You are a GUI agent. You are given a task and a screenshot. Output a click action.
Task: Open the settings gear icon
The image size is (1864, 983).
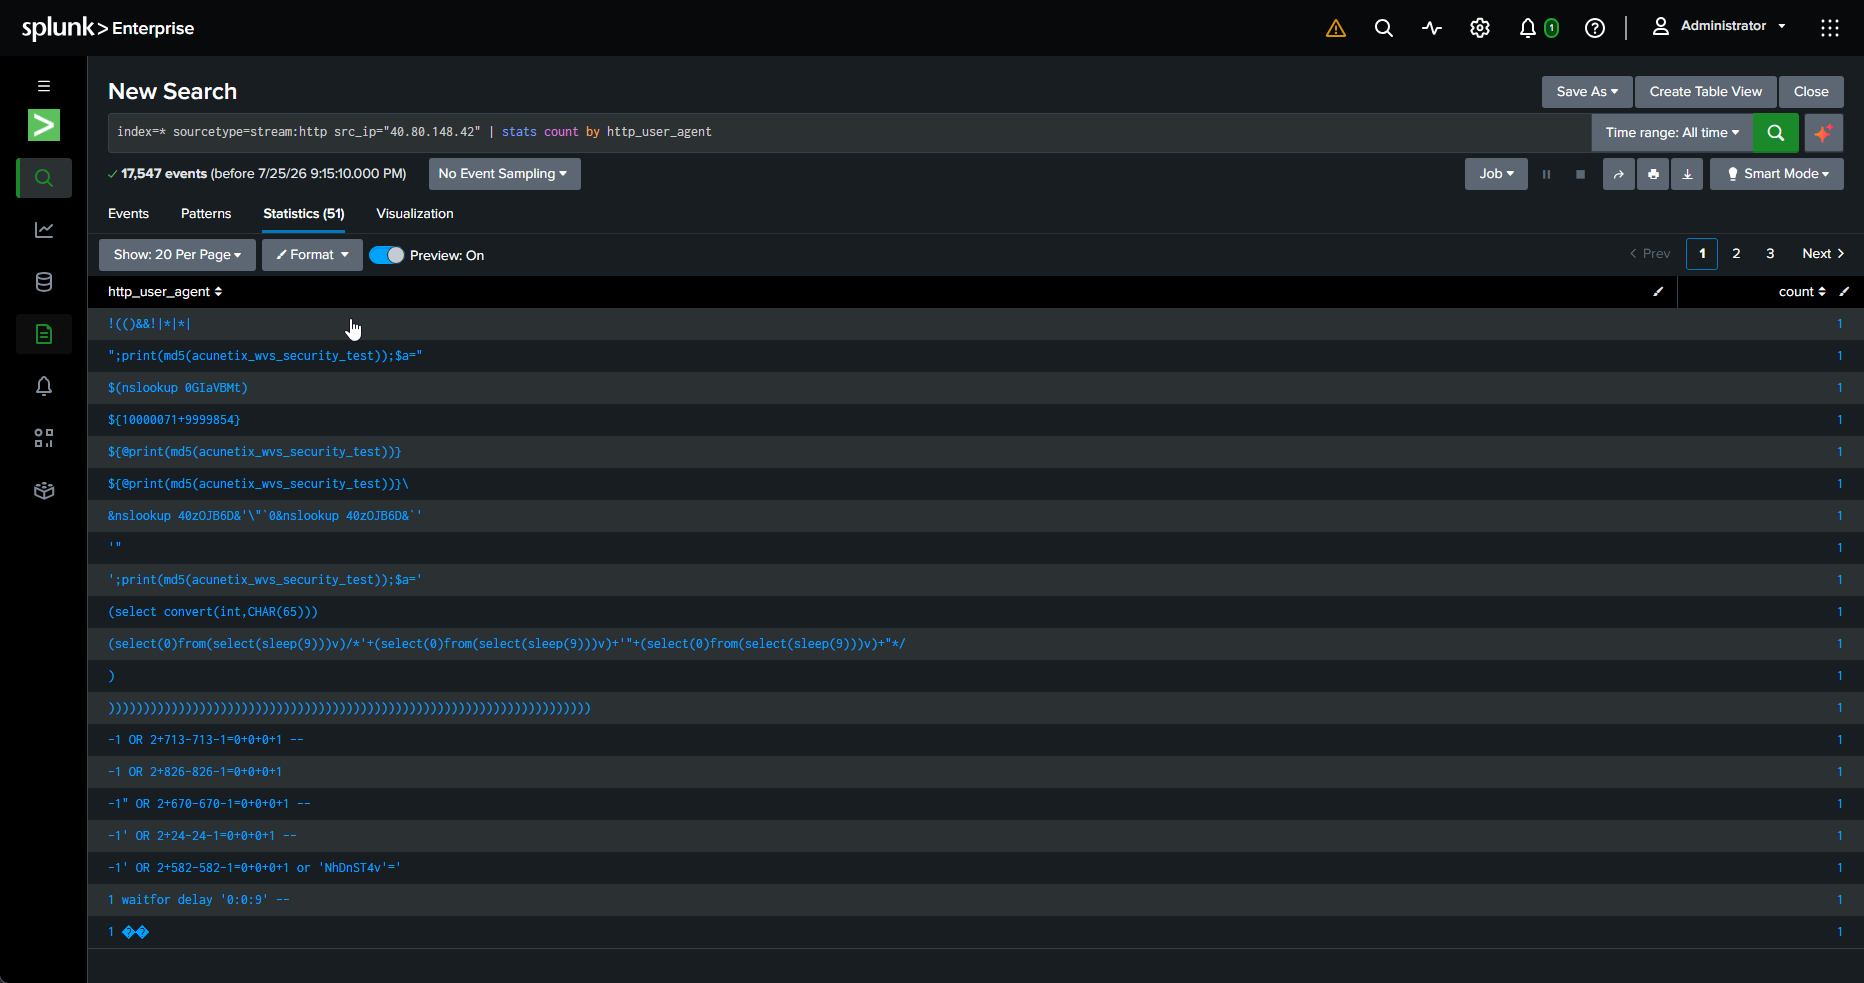pos(1480,28)
